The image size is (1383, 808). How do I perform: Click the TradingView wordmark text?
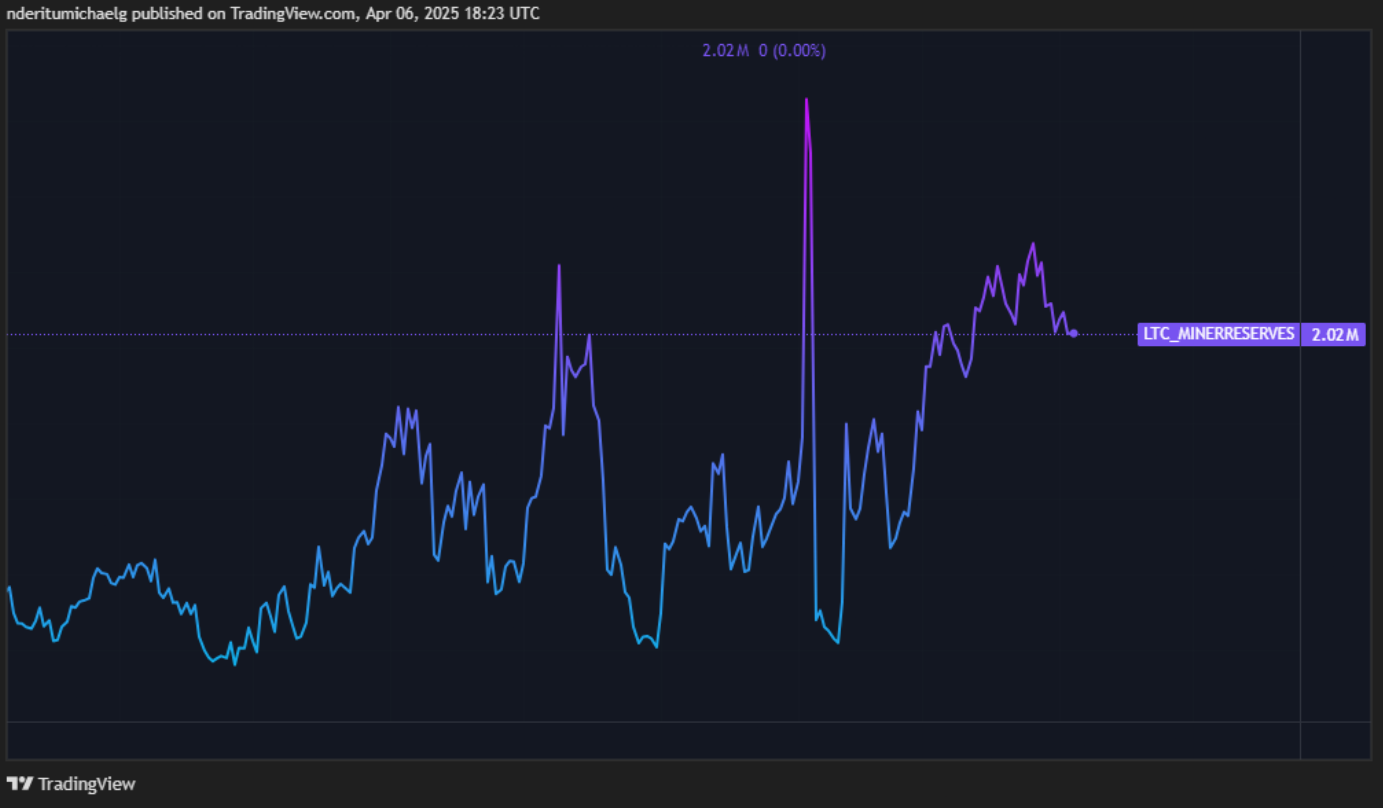click(87, 784)
